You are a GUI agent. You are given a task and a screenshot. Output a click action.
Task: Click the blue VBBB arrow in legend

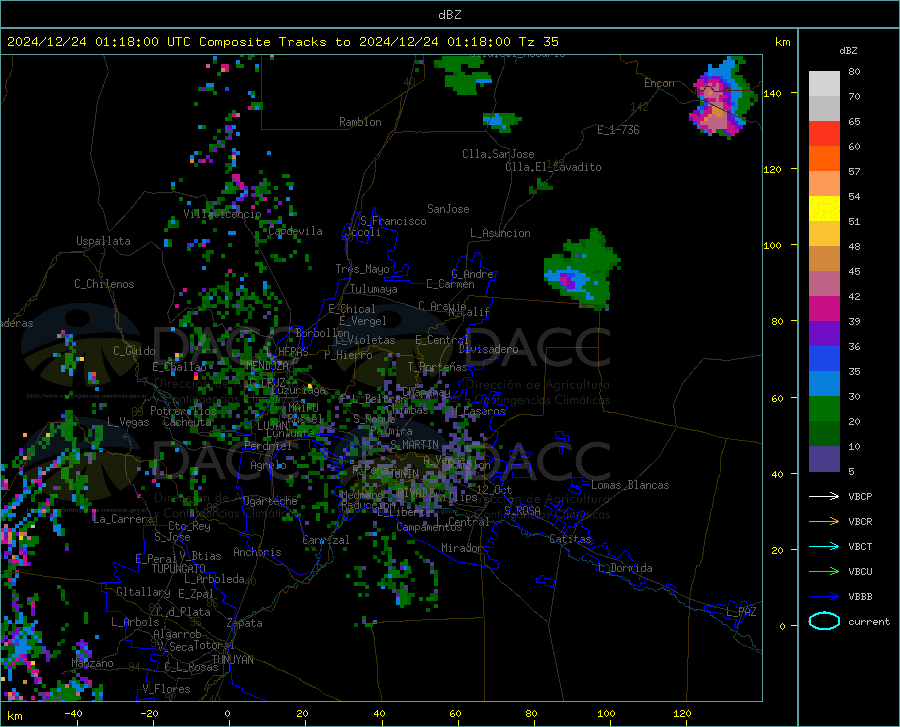(x=824, y=596)
